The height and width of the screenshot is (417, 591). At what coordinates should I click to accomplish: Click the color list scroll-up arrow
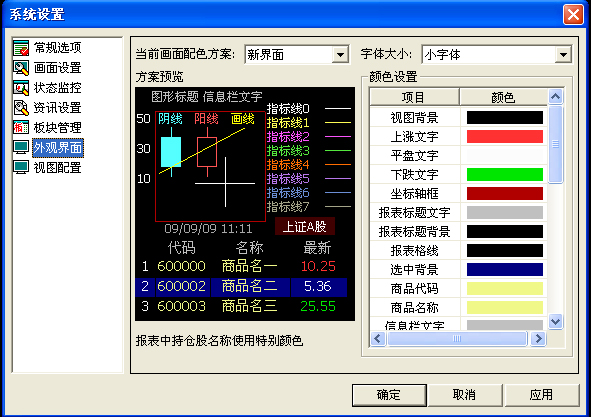point(555,97)
